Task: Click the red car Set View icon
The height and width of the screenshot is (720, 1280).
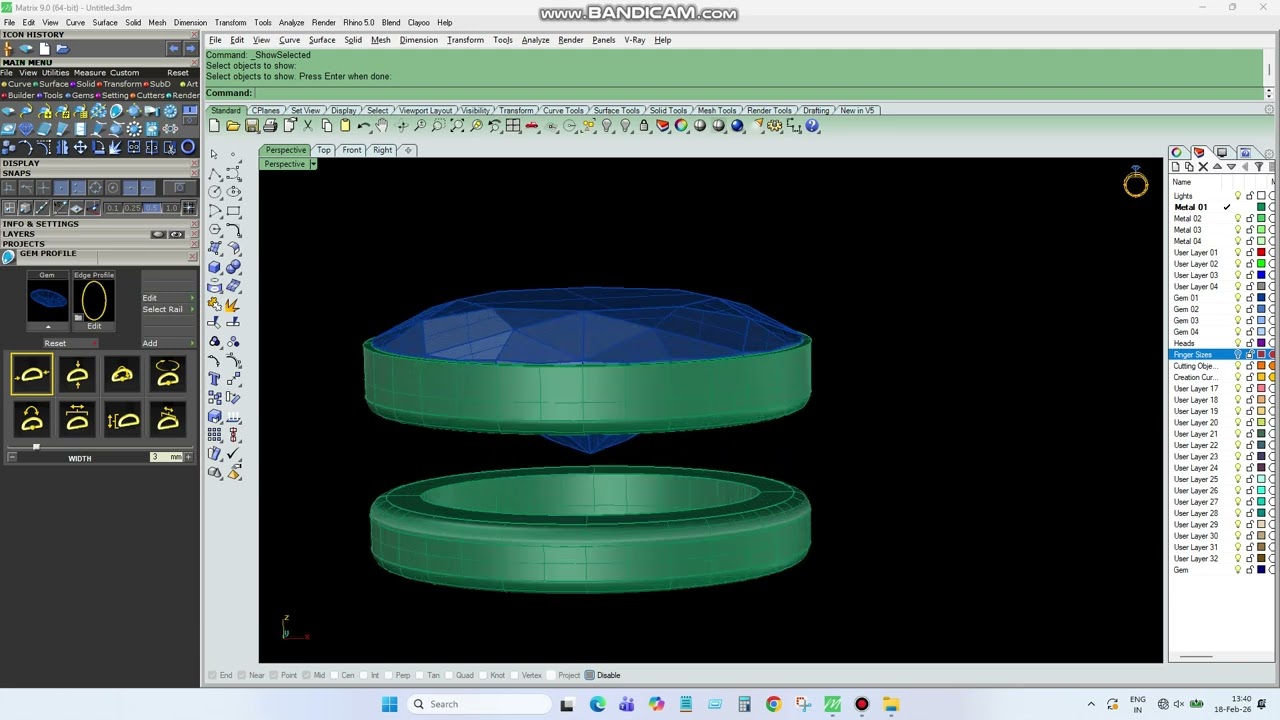Action: point(532,126)
